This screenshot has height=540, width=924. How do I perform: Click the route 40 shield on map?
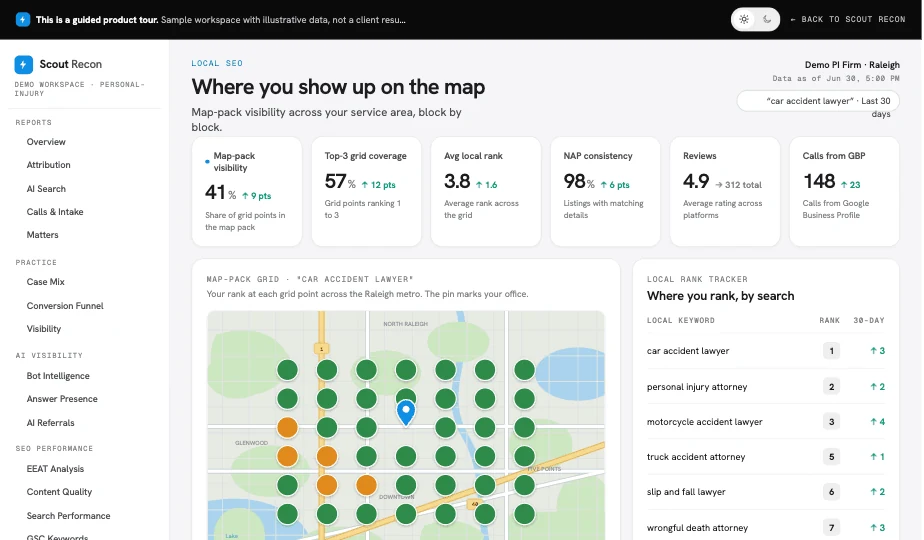point(473,504)
